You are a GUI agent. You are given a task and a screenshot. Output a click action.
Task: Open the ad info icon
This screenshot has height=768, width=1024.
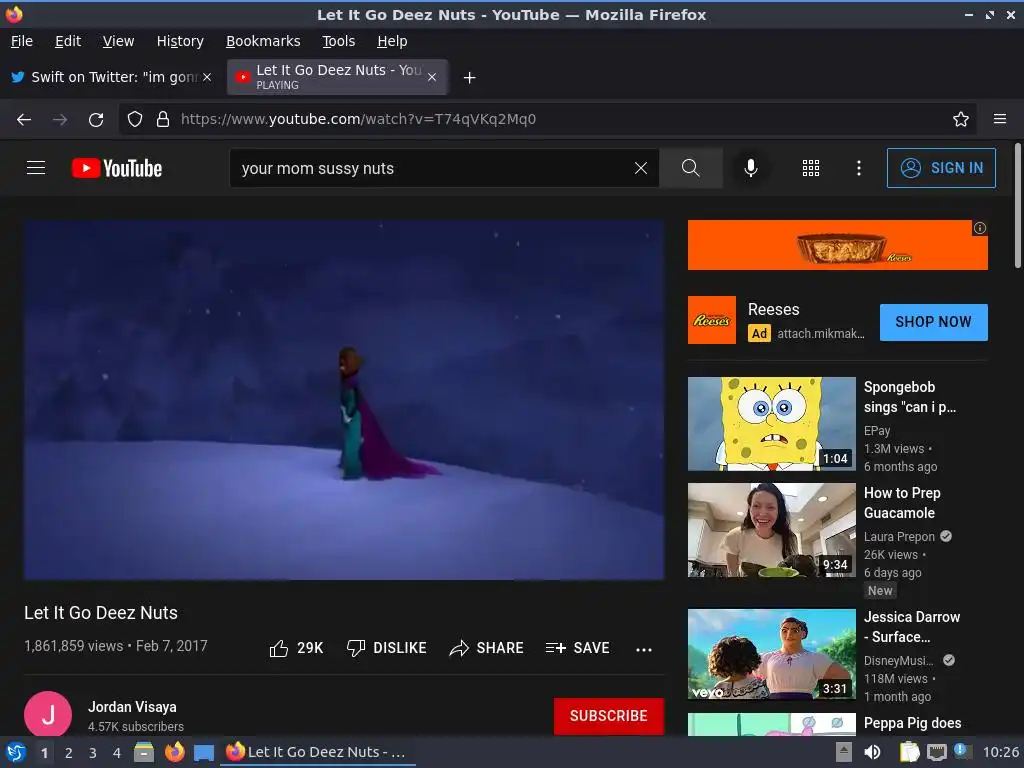[980, 228]
